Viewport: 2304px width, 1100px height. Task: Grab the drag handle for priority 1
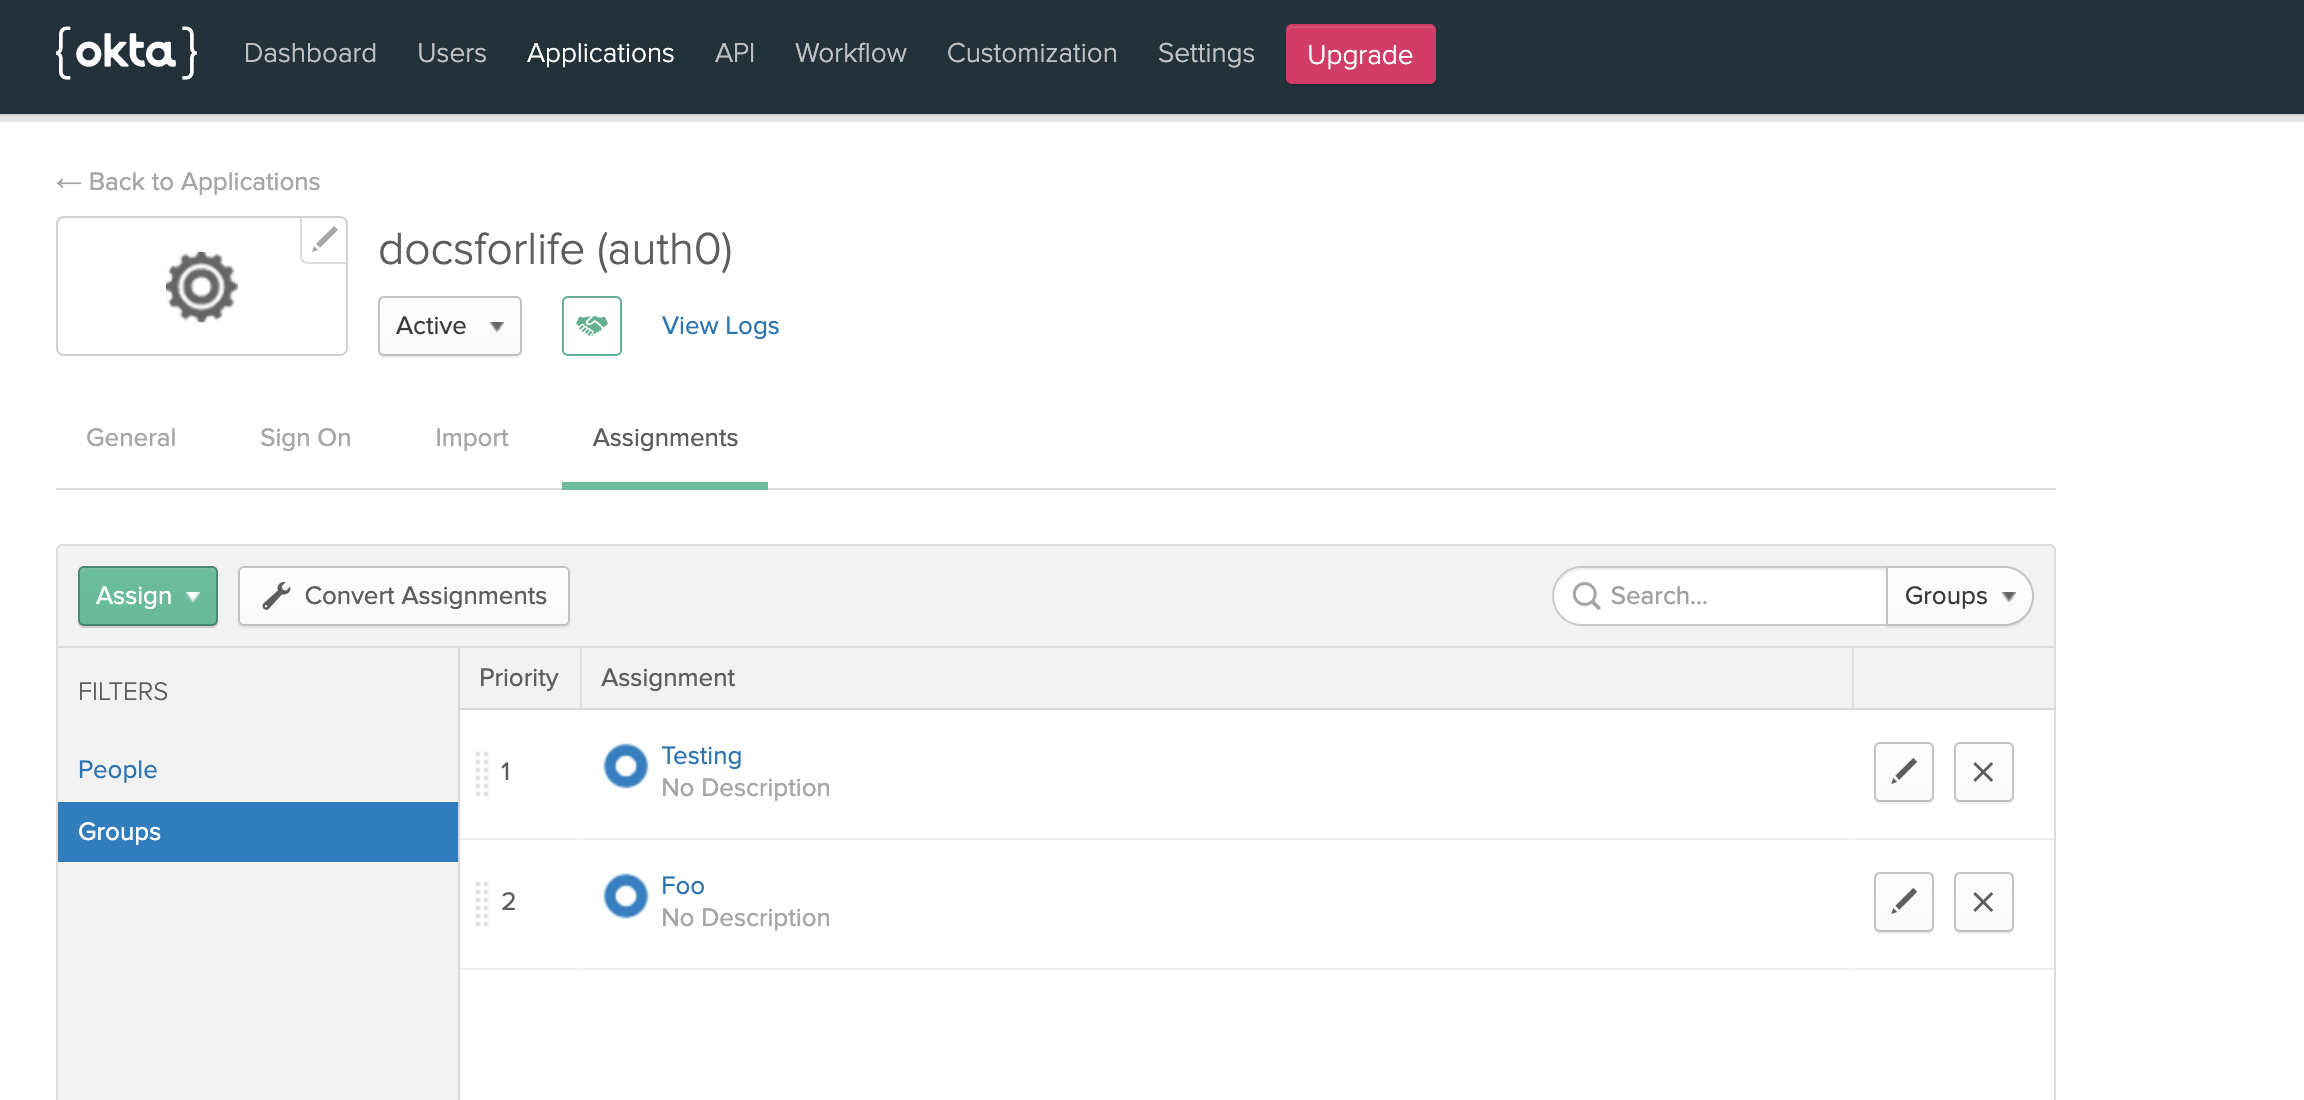tap(482, 773)
